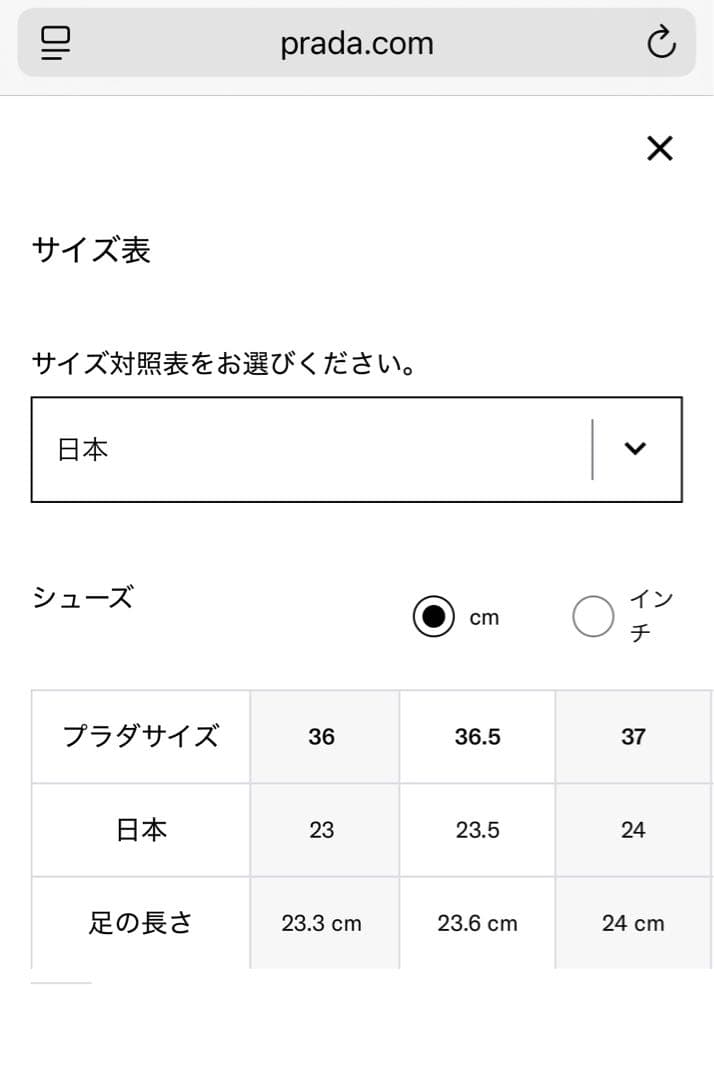Screen dimensions: 714x1080
Task: Select Prada size 37 column
Action: click(633, 737)
